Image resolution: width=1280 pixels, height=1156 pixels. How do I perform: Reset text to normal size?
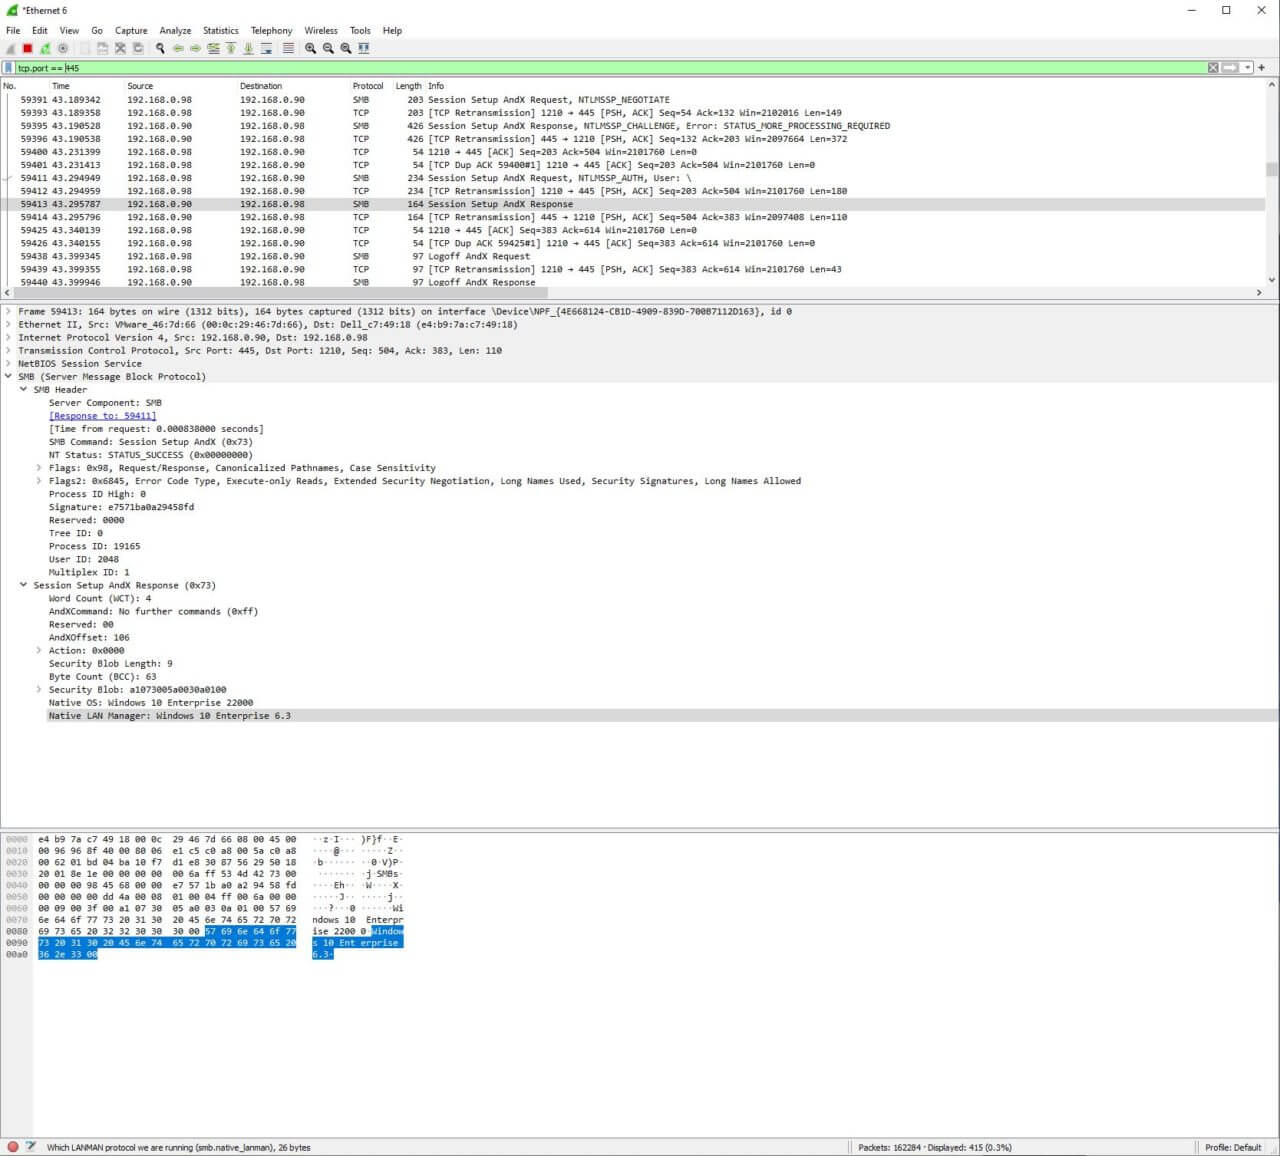[346, 48]
